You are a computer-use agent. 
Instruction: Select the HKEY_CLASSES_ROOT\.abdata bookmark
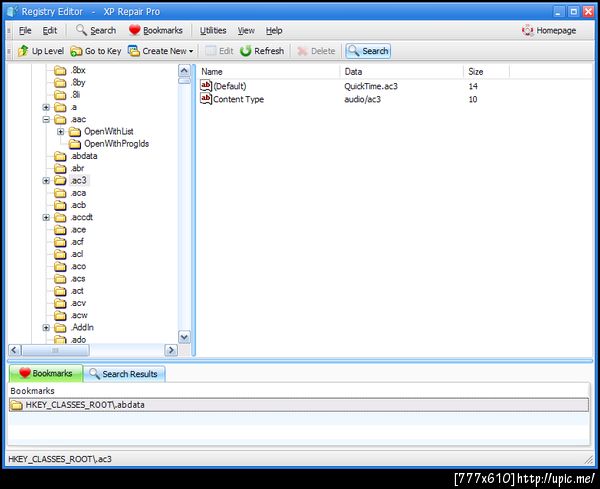[298, 405]
